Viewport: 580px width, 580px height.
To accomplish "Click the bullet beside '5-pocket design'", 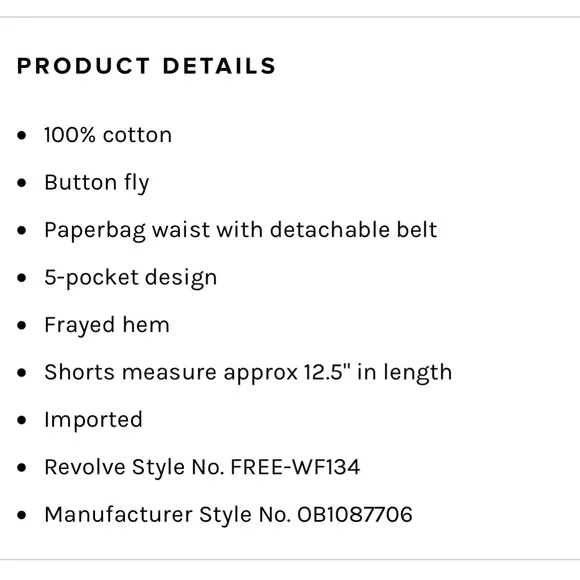I will tap(22, 278).
